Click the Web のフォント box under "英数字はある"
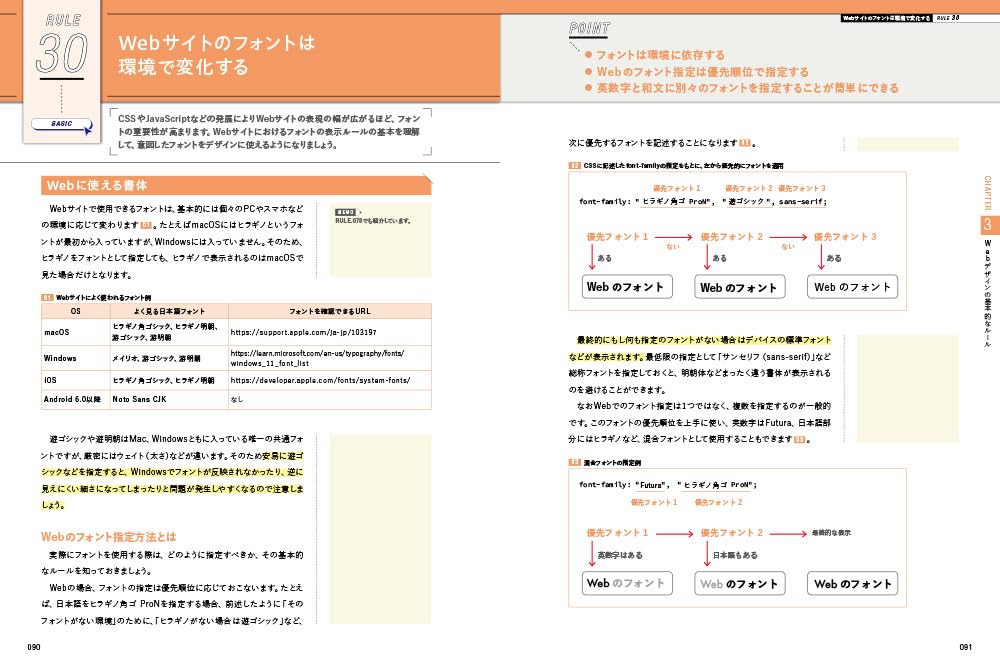Viewport: 1000px width, 665px height. (x=627, y=583)
